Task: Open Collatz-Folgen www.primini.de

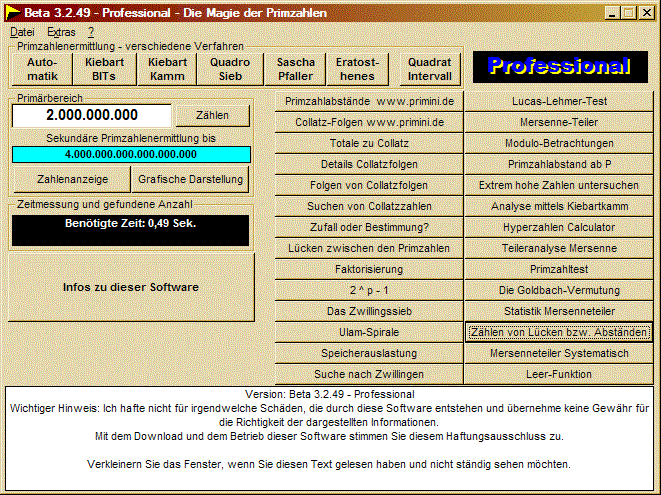Action: click(x=369, y=123)
